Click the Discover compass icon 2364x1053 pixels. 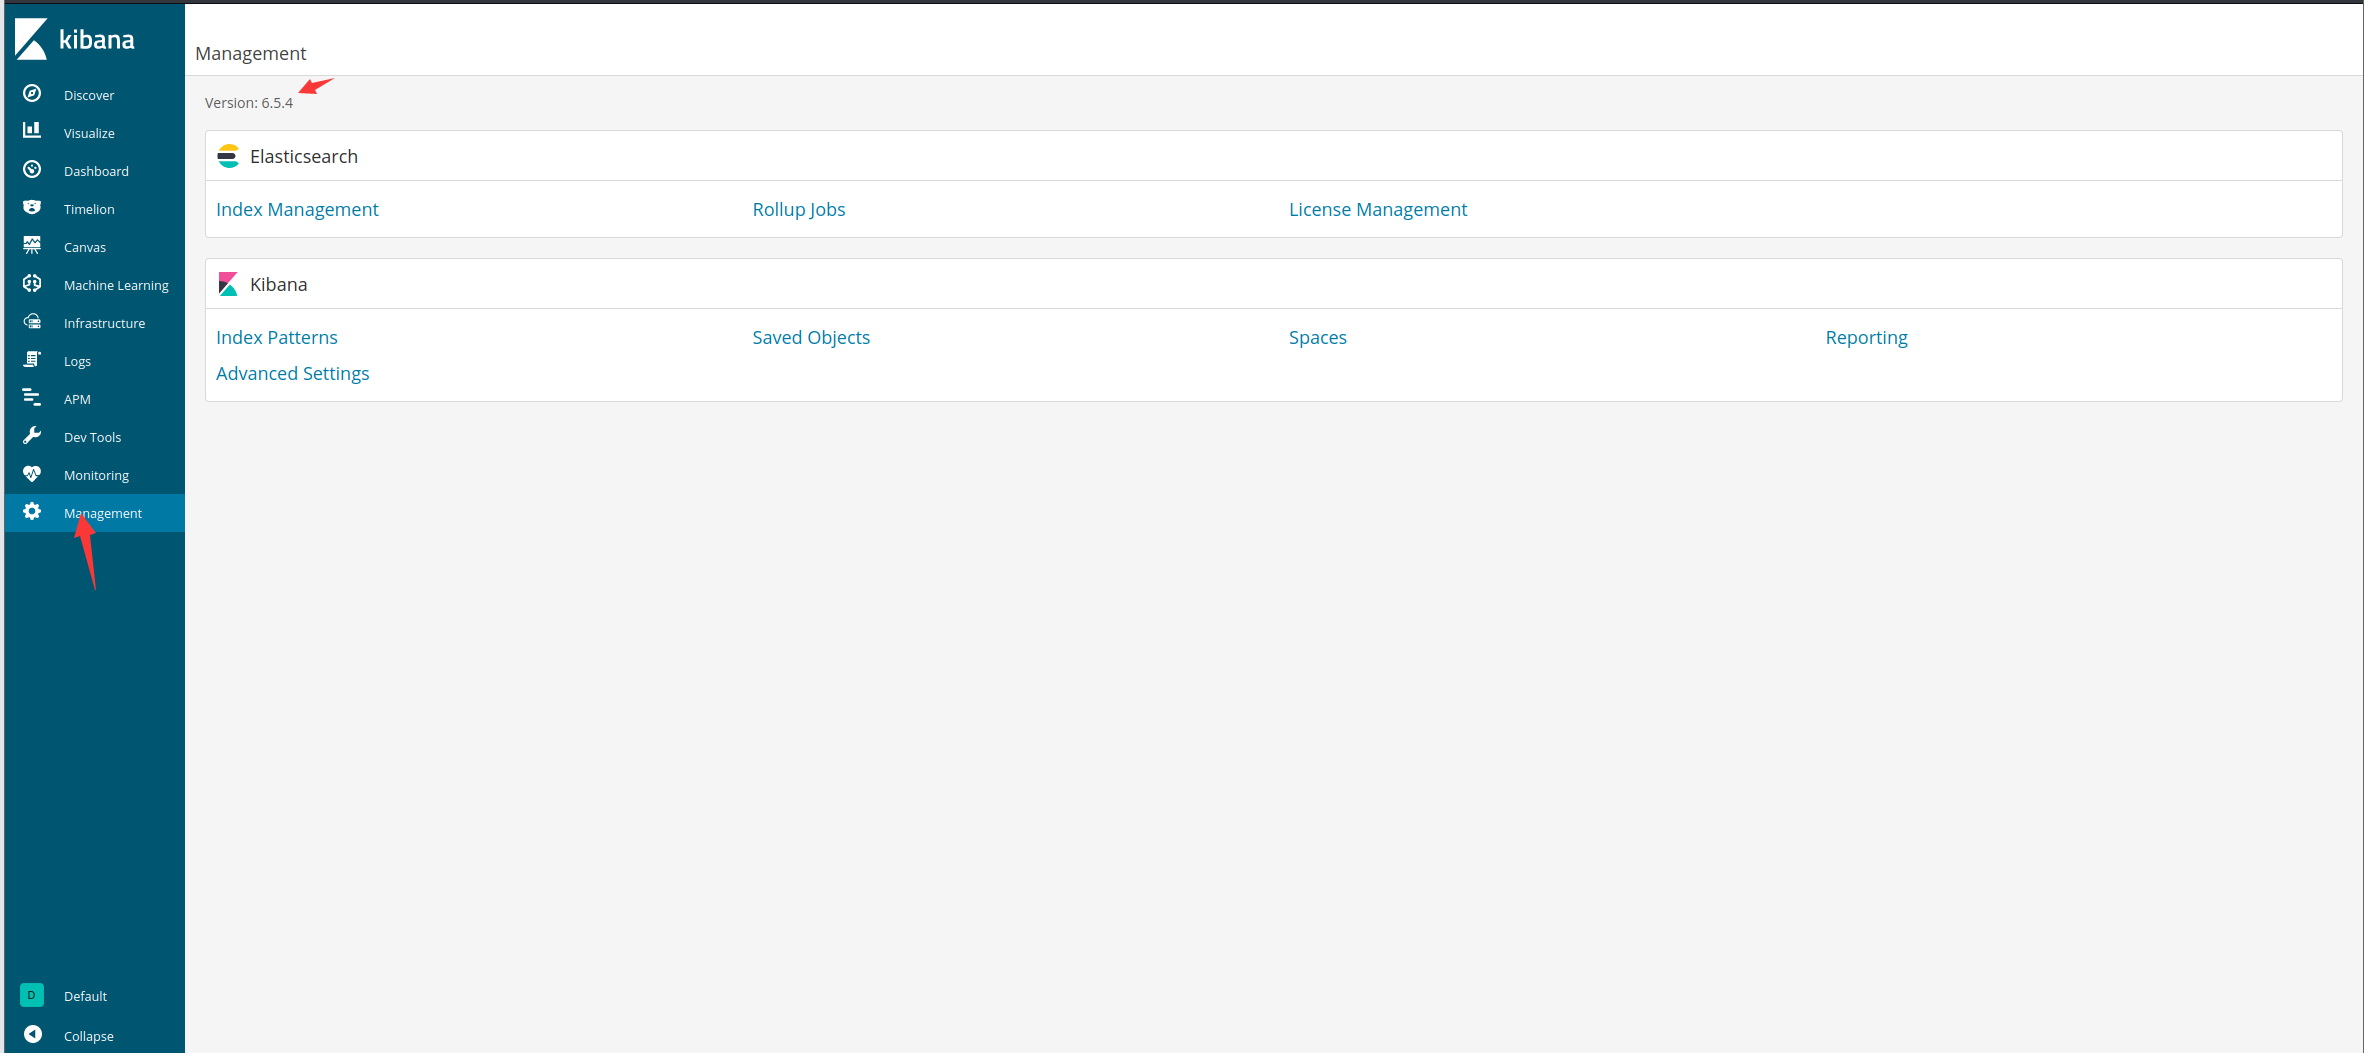point(32,94)
